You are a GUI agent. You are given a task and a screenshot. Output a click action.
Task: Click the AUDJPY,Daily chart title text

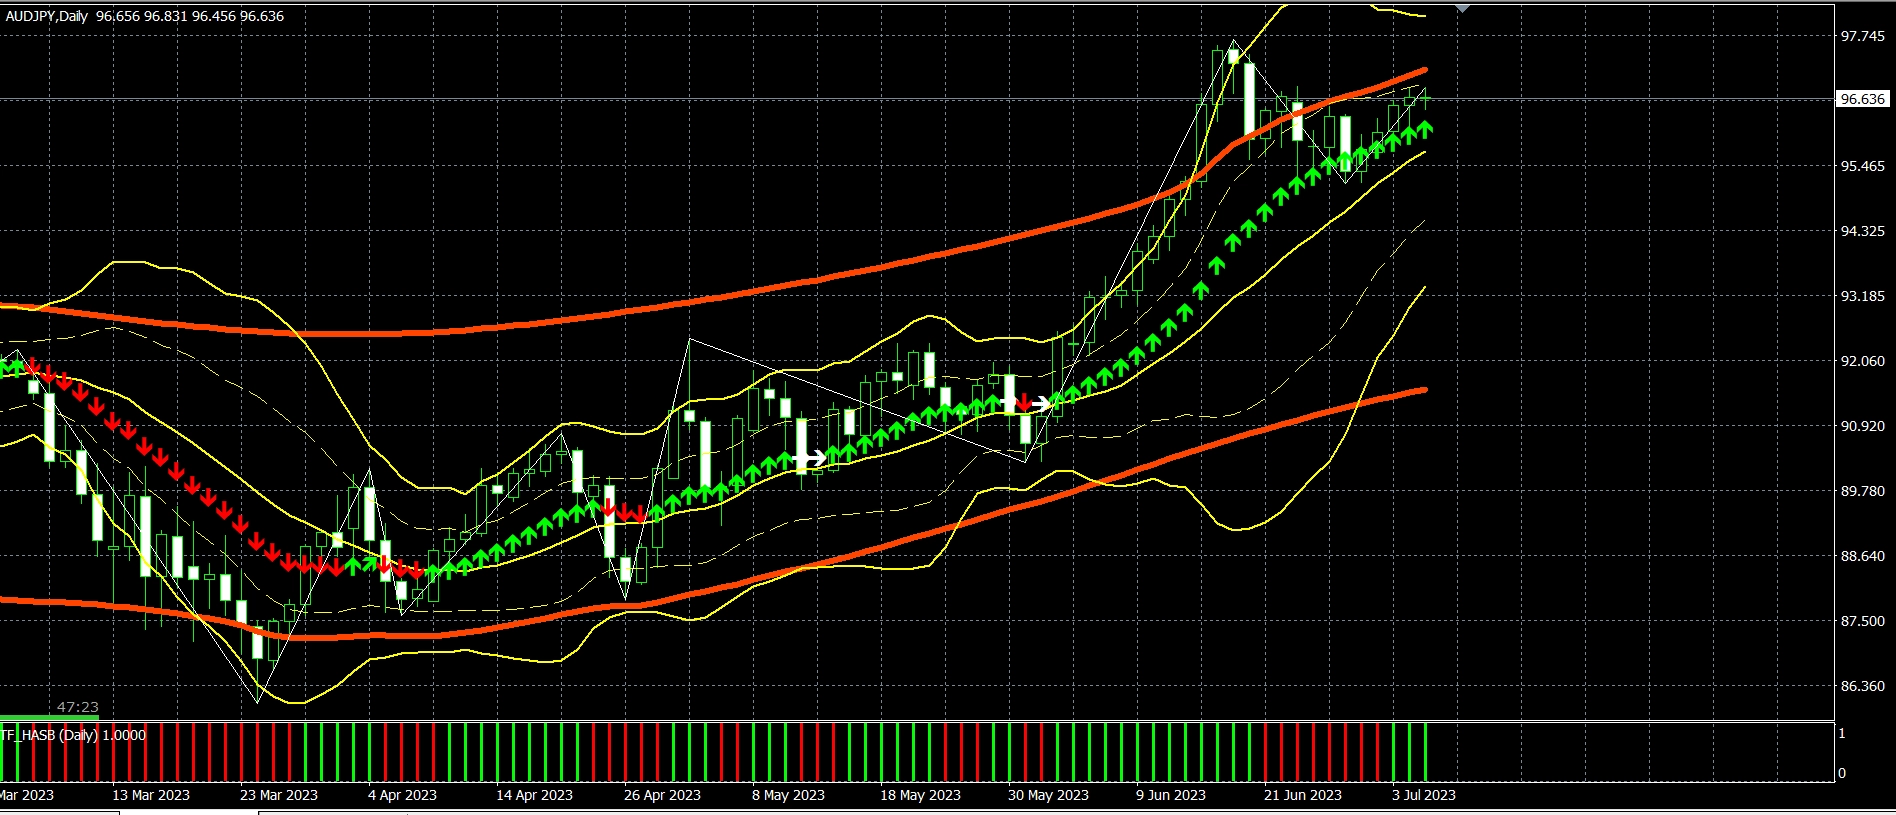[47, 16]
